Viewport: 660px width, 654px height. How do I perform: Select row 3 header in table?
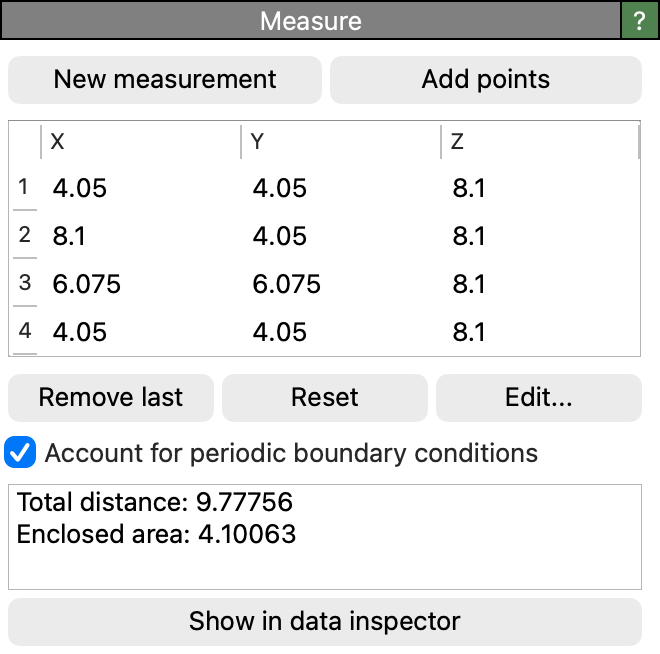click(24, 283)
